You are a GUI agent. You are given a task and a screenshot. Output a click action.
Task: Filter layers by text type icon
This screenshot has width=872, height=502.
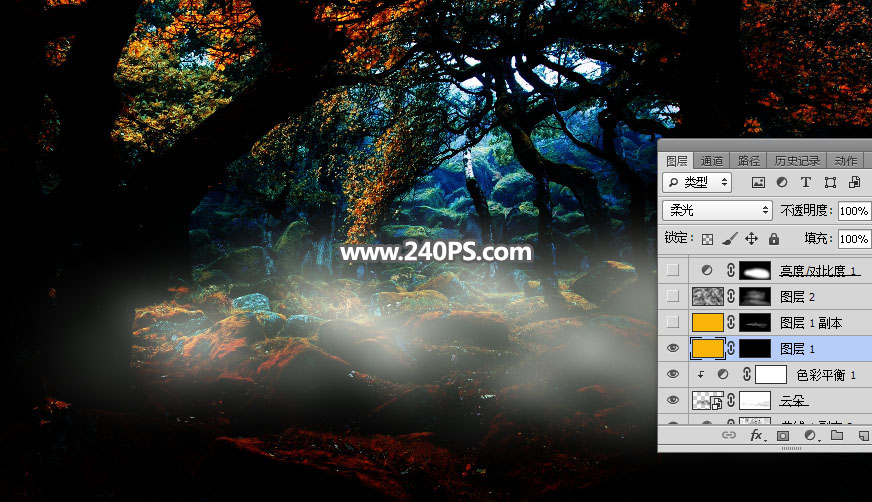tap(805, 182)
